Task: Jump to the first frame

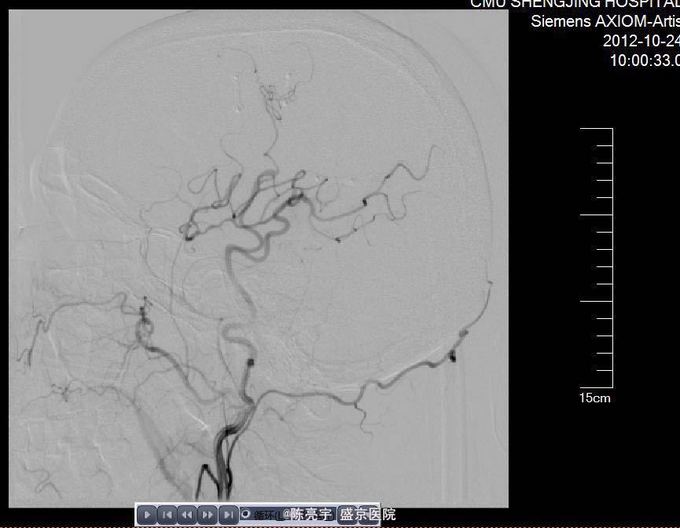Action: pos(168,515)
